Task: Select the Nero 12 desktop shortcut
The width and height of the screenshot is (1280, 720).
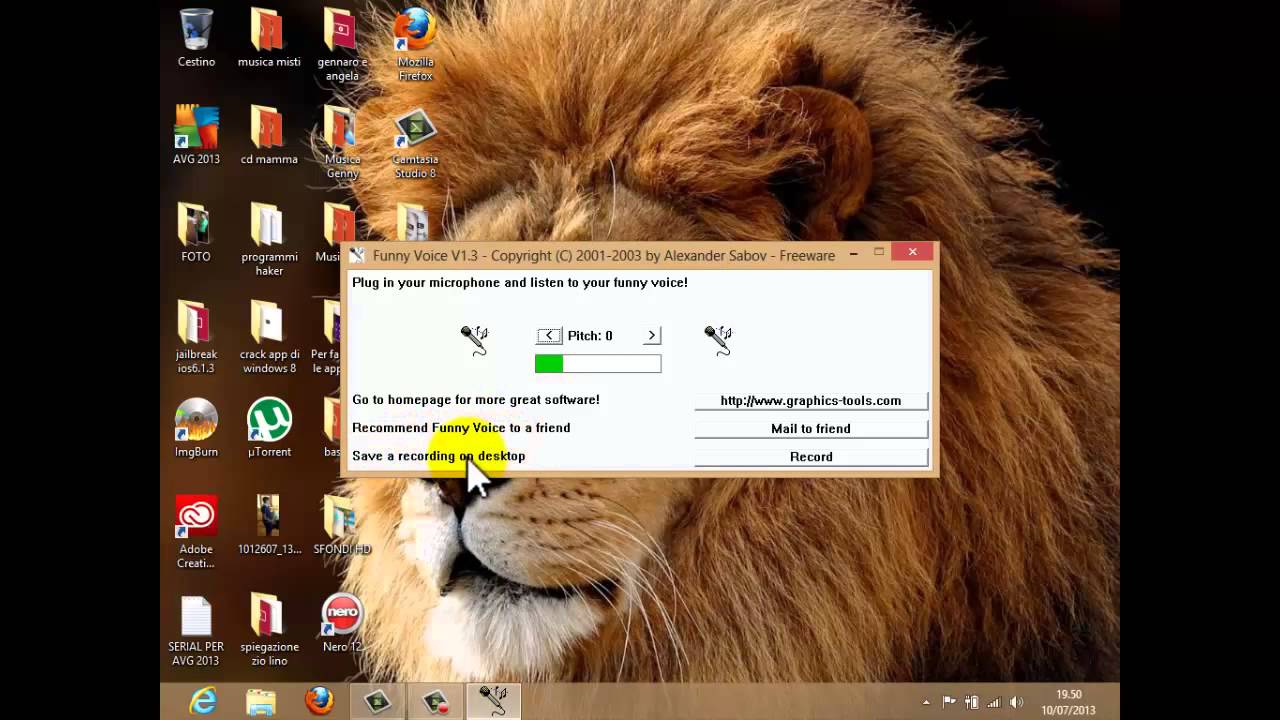Action: point(342,622)
